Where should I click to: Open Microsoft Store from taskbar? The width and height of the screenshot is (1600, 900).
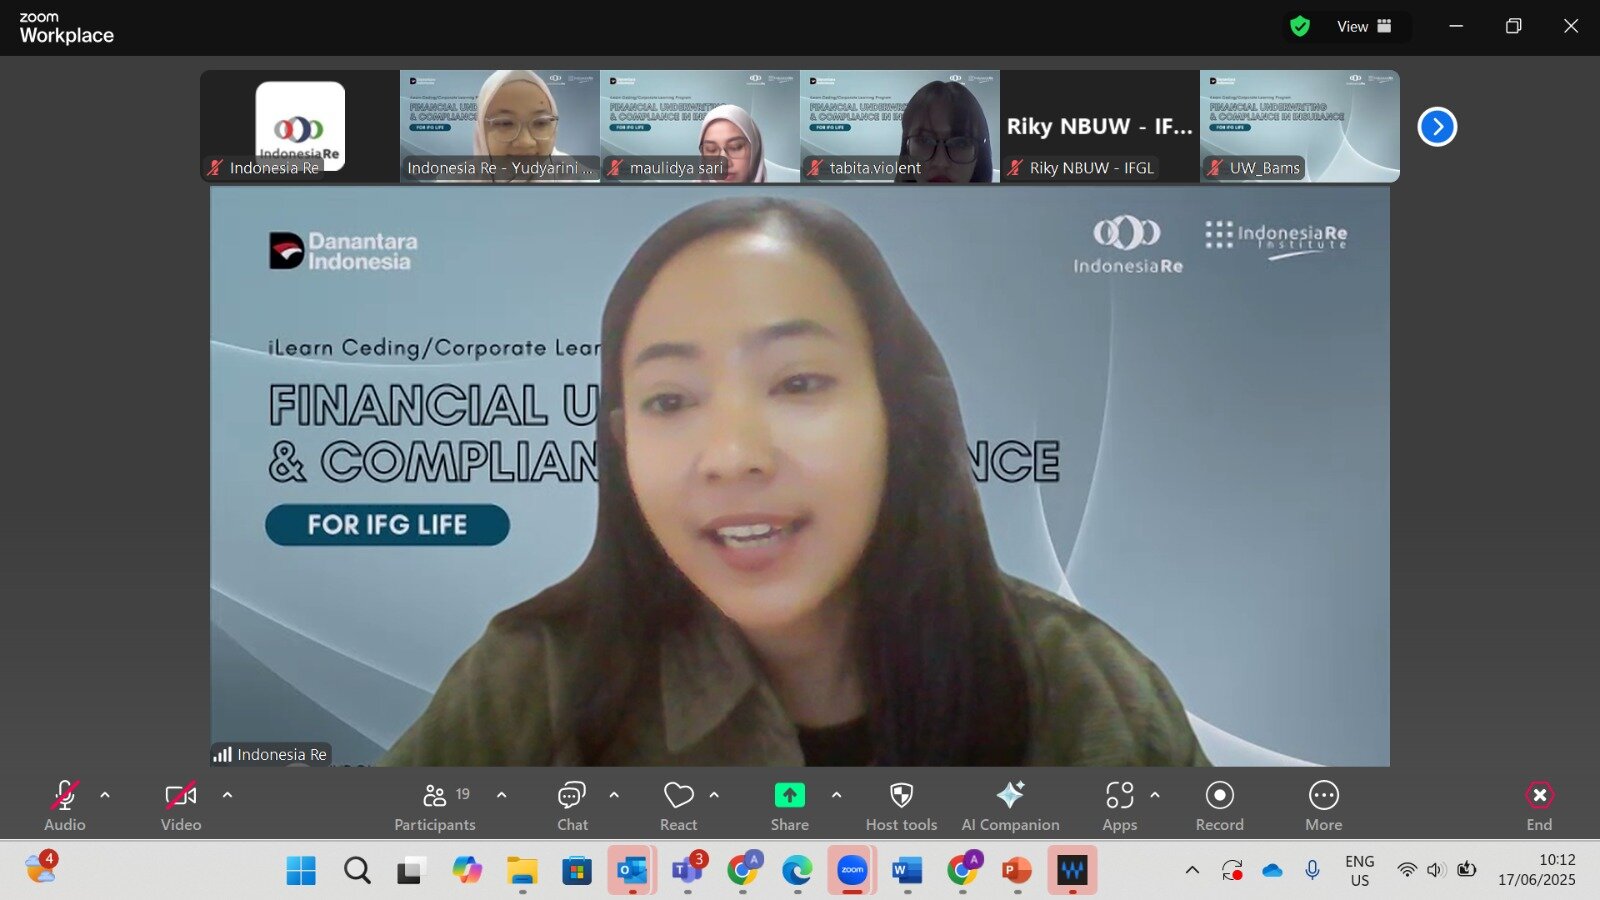[x=576, y=870]
